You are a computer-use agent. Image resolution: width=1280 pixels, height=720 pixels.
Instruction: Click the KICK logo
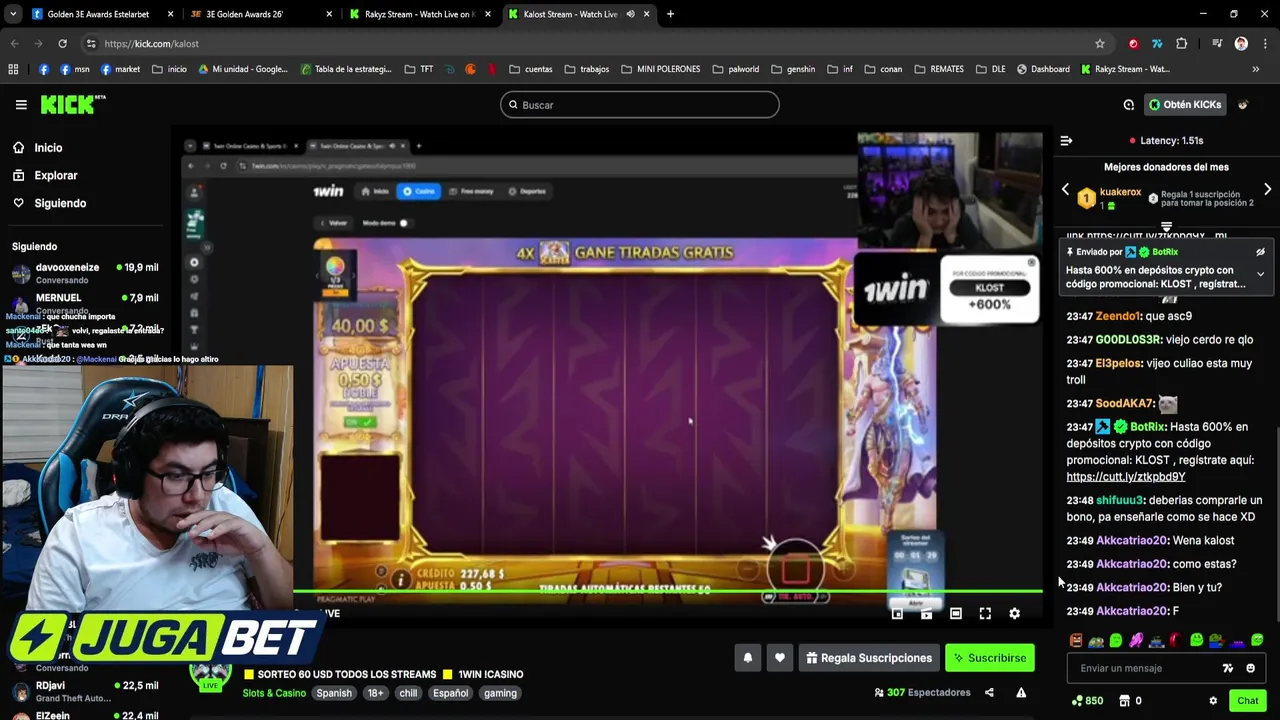pyautogui.click(x=72, y=104)
